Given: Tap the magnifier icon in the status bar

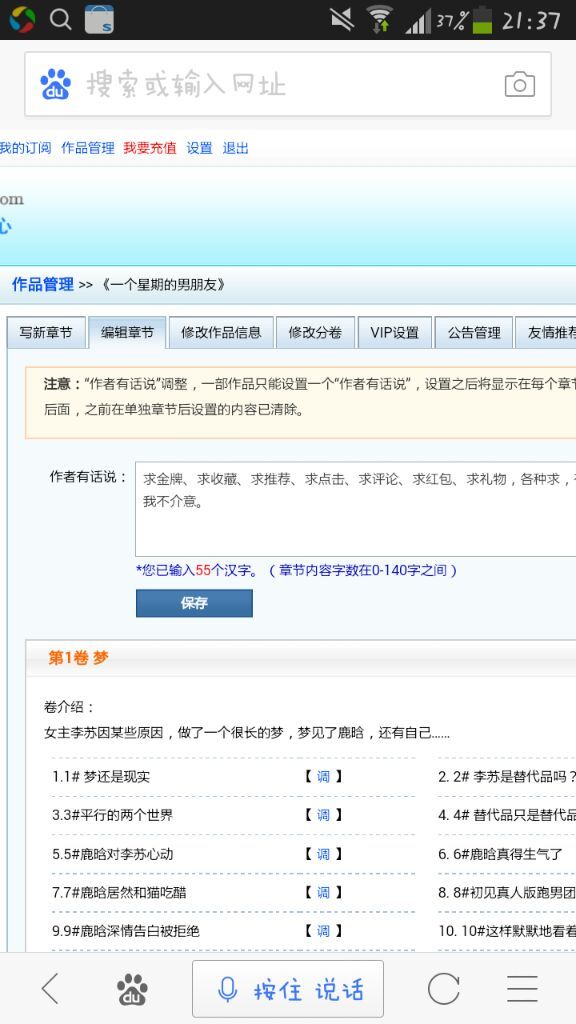Looking at the screenshot, I should coord(60,20).
